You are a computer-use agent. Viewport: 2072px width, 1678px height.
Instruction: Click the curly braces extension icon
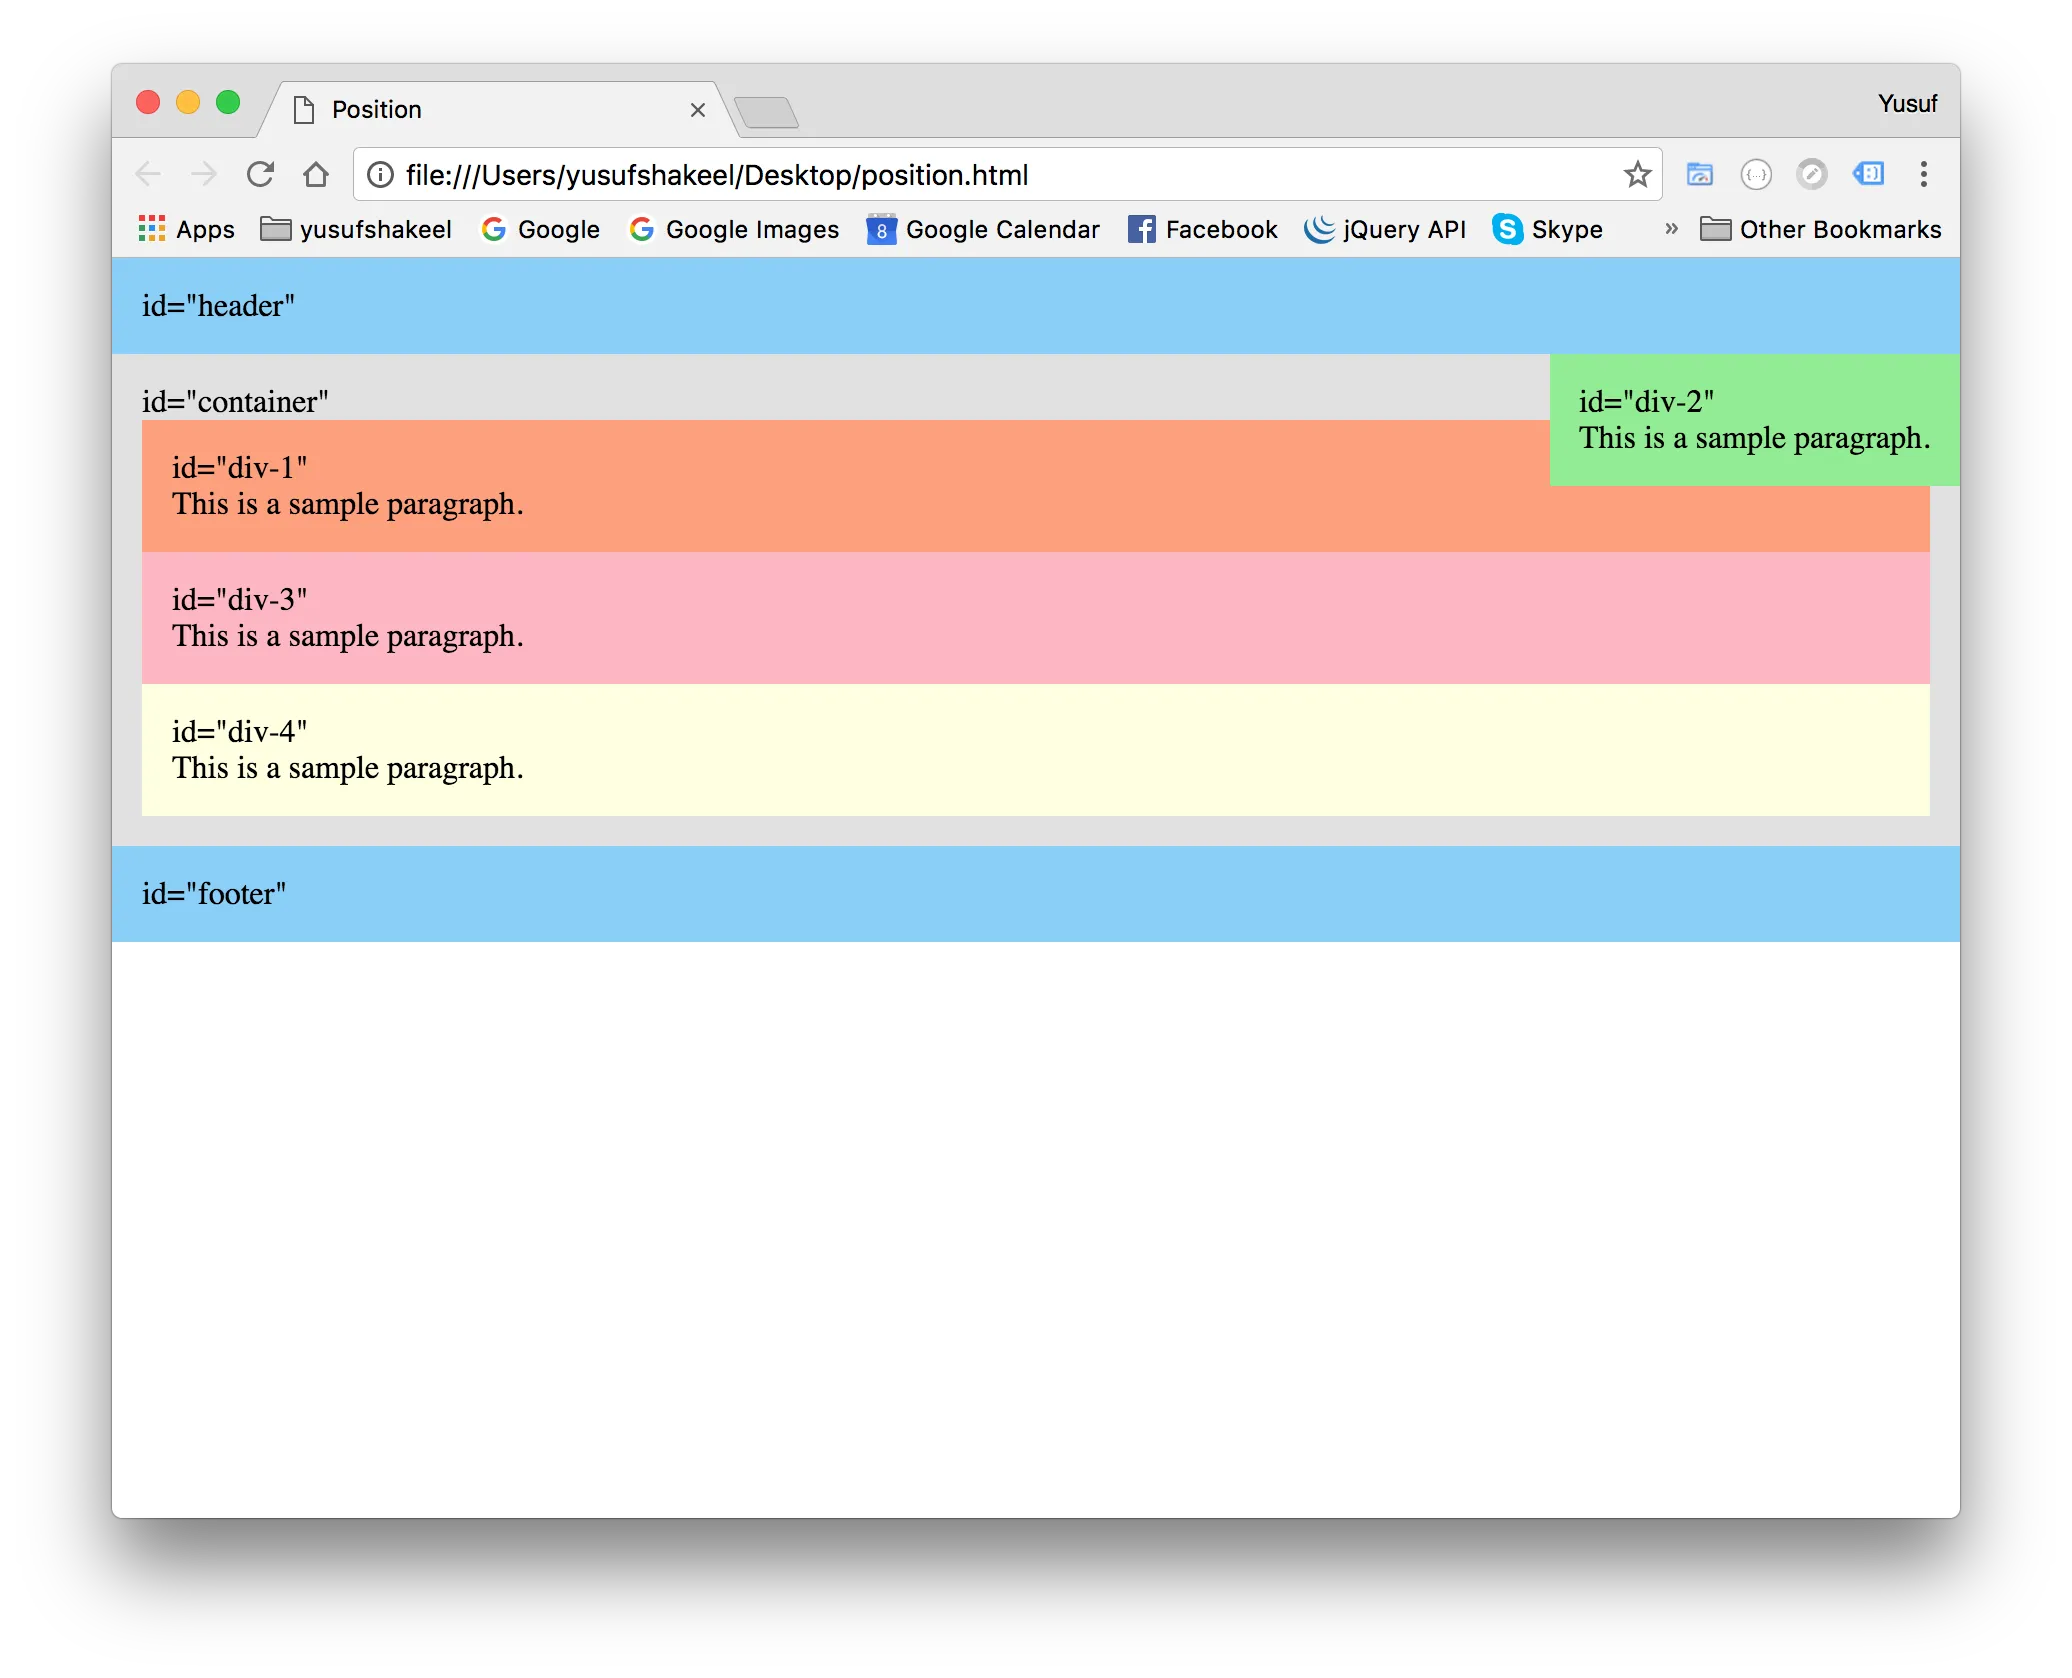1756,175
